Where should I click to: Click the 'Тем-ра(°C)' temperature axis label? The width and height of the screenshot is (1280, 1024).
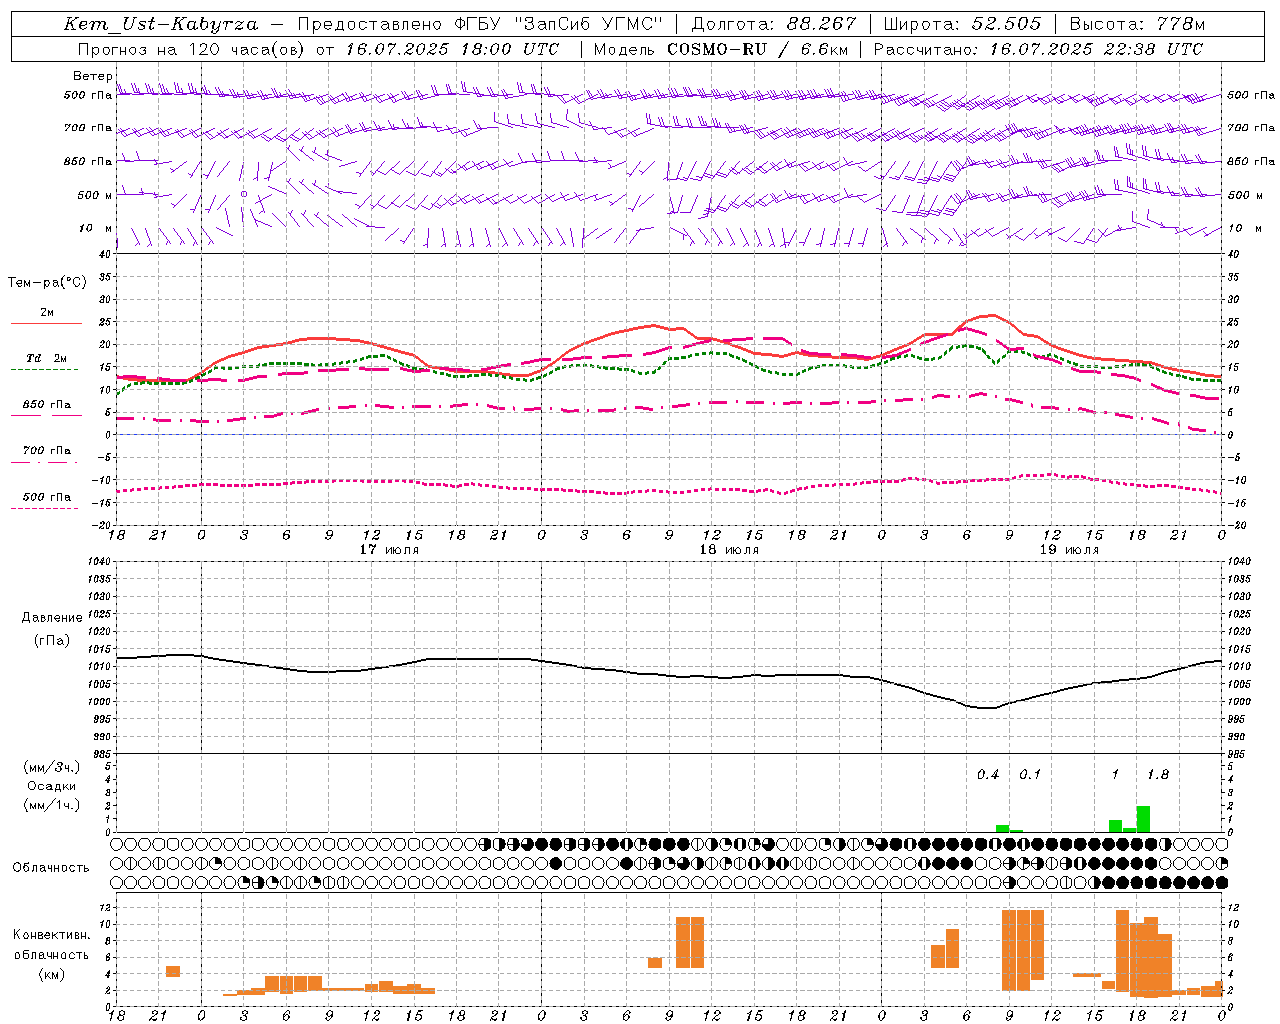coord(47,283)
